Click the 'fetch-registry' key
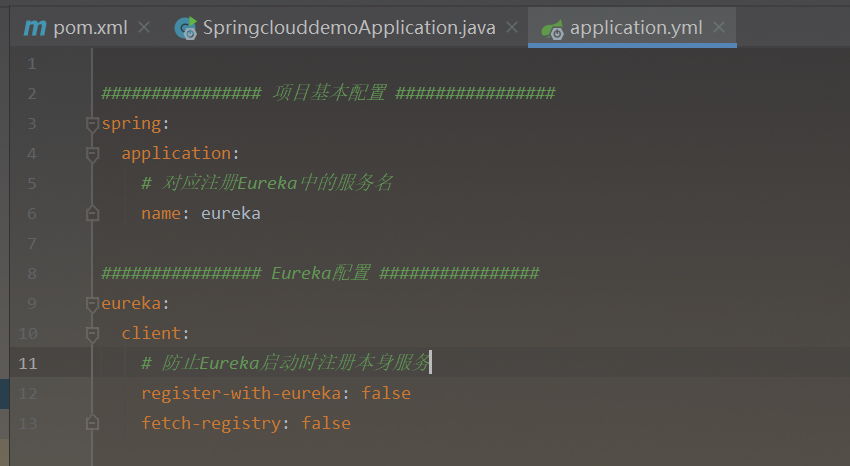 [211, 423]
